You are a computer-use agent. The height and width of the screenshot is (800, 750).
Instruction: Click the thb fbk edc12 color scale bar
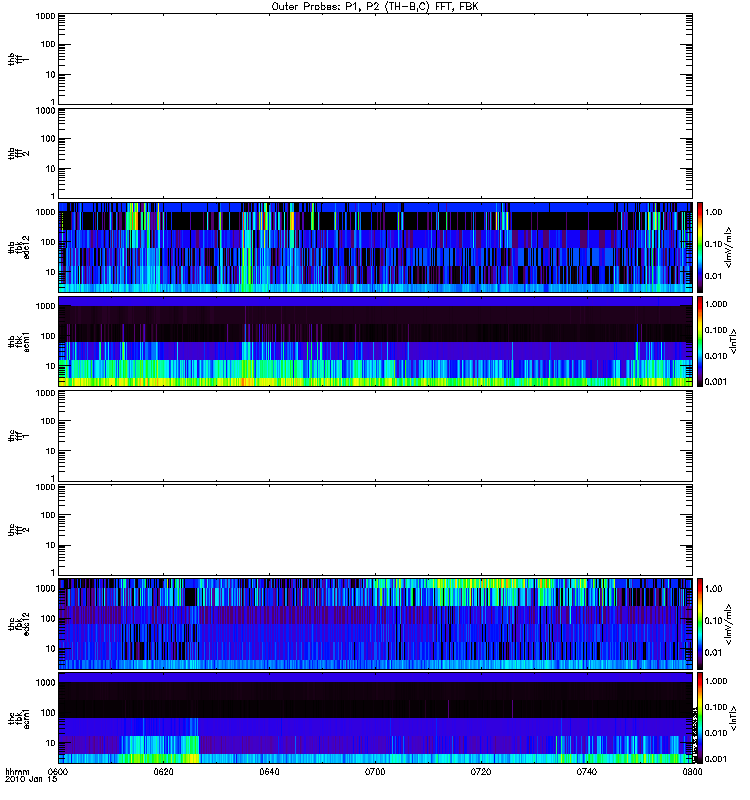(x=699, y=247)
